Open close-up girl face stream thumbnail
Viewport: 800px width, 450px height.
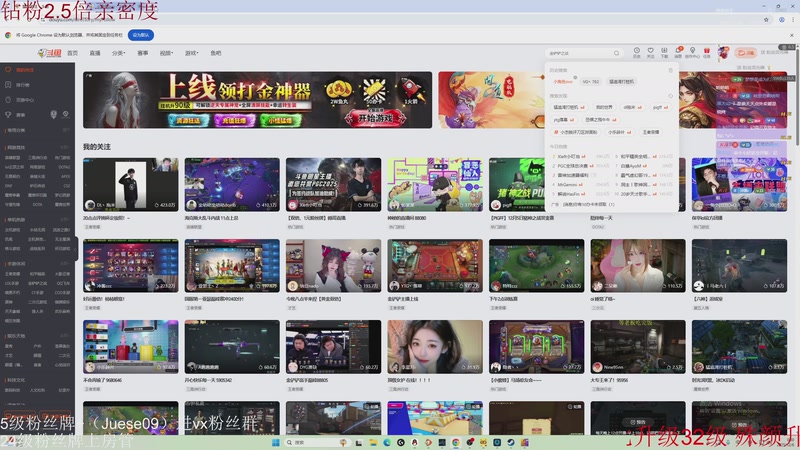435,347
